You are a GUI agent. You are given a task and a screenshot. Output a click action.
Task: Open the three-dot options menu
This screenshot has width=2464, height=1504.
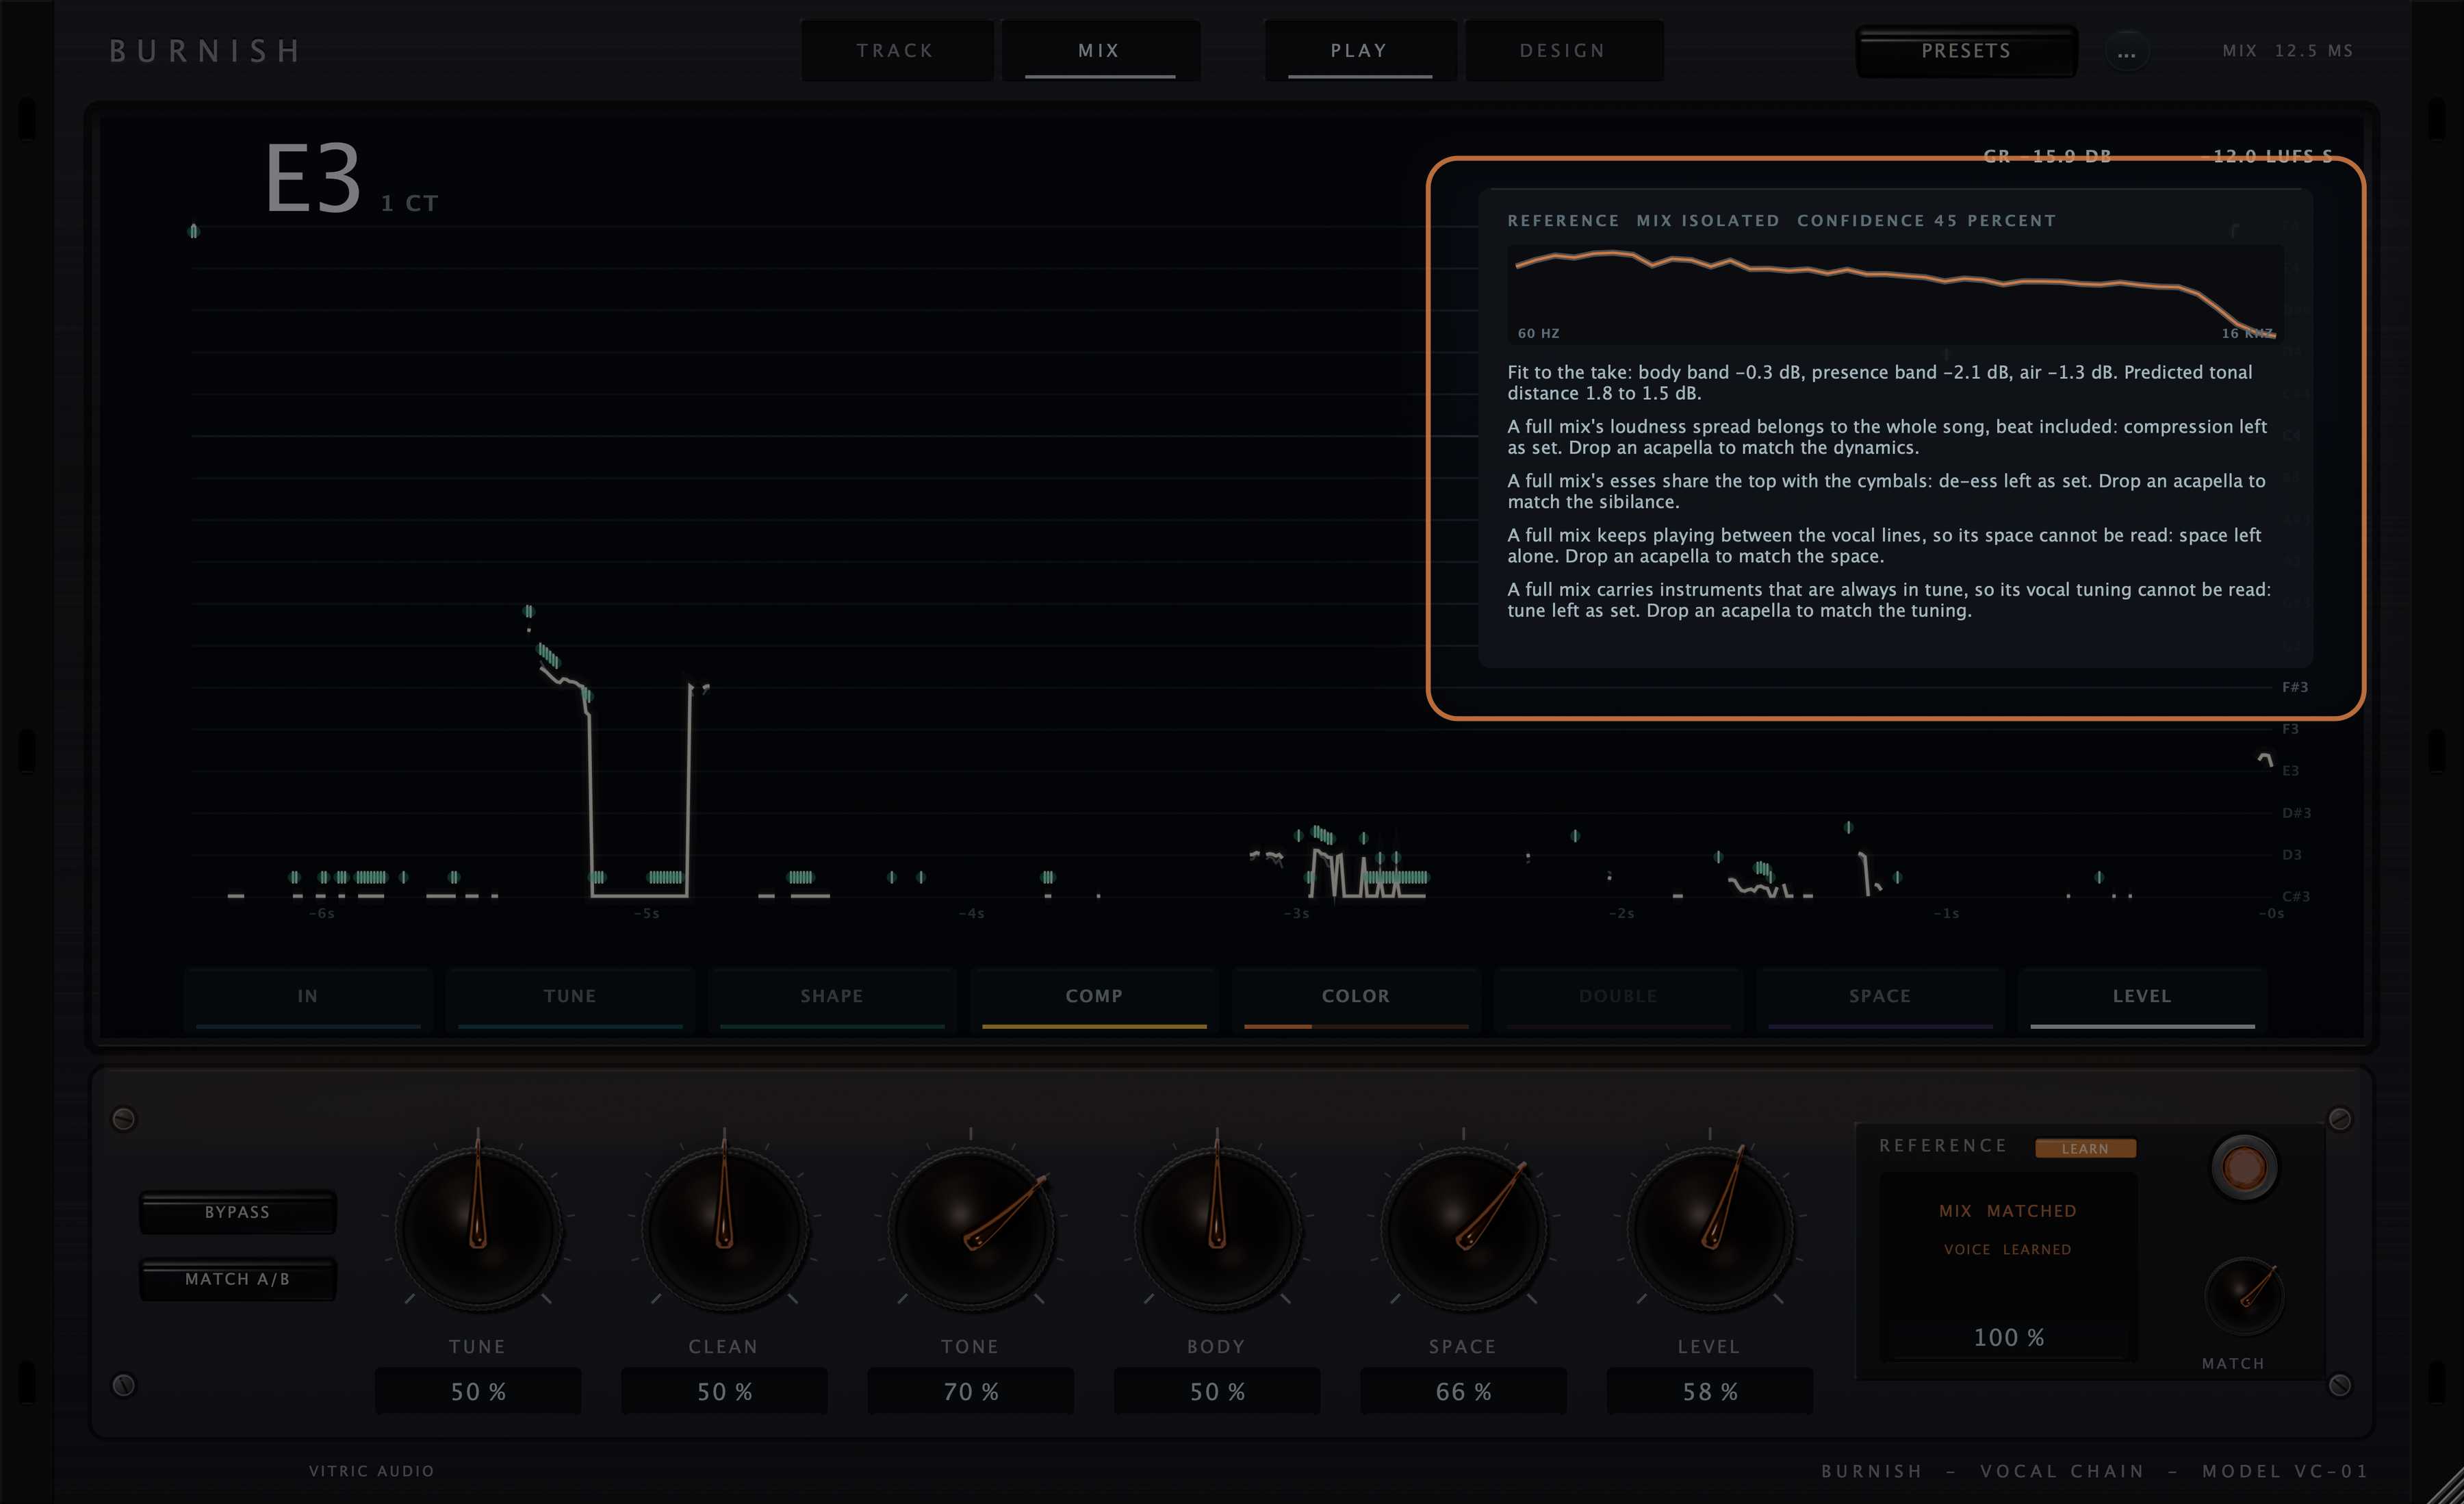point(2126,51)
